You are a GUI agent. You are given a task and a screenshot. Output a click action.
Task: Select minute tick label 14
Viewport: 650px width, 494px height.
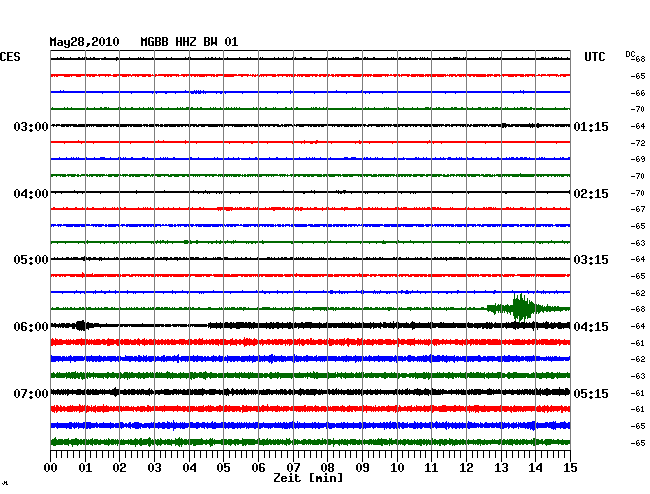tap(535, 468)
